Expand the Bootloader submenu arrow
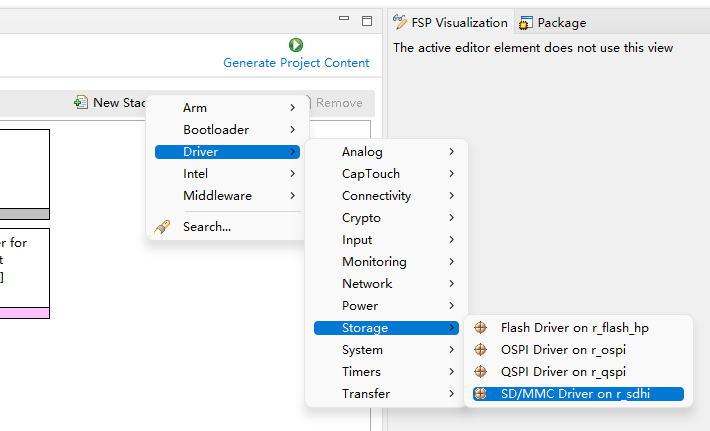 [292, 130]
